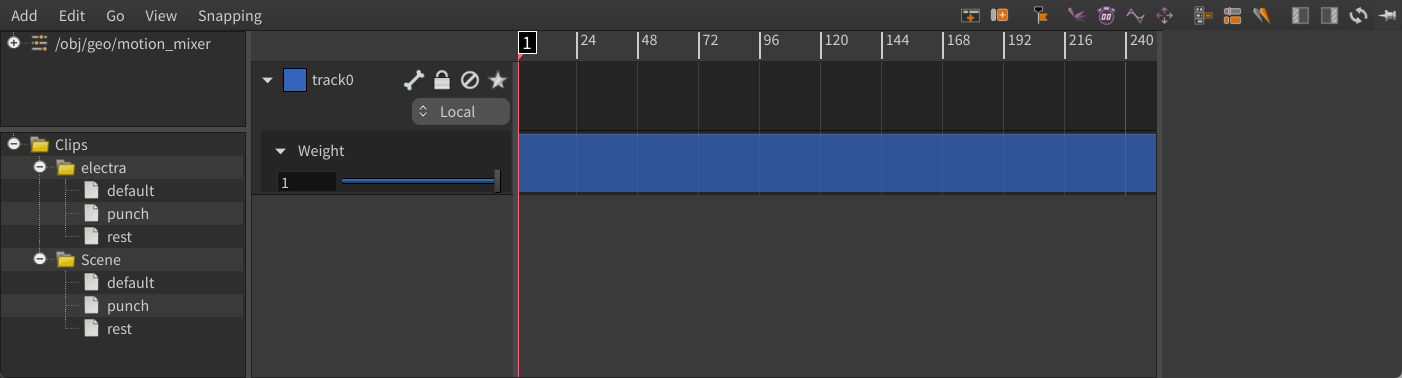Image resolution: width=1402 pixels, height=378 pixels.
Task: Toggle the lock on track0
Action: click(x=442, y=80)
